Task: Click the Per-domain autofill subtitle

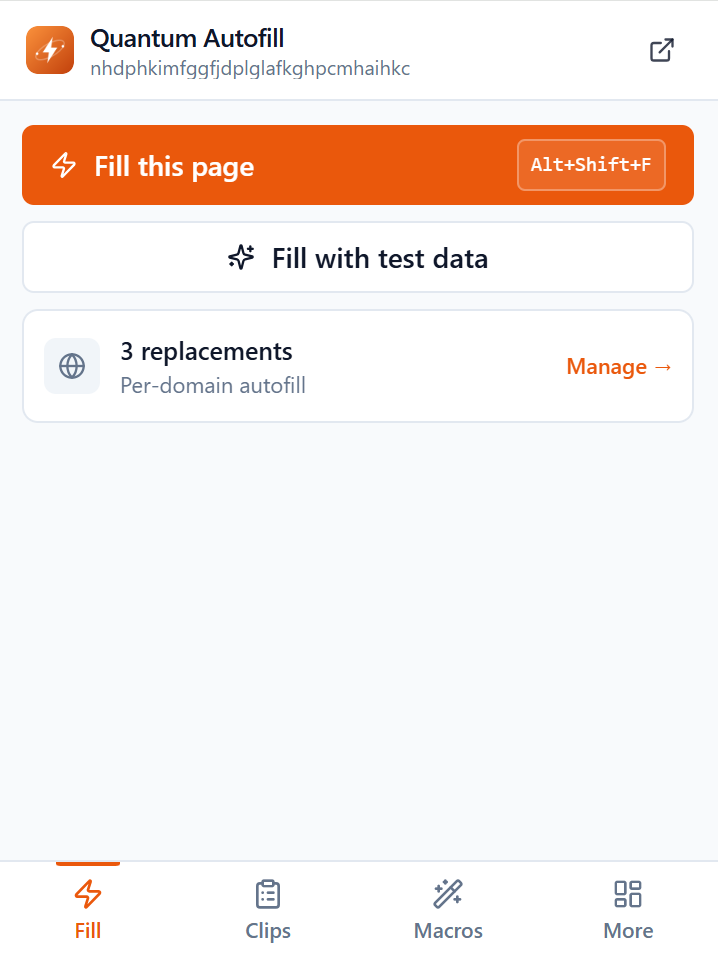Action: (x=213, y=385)
